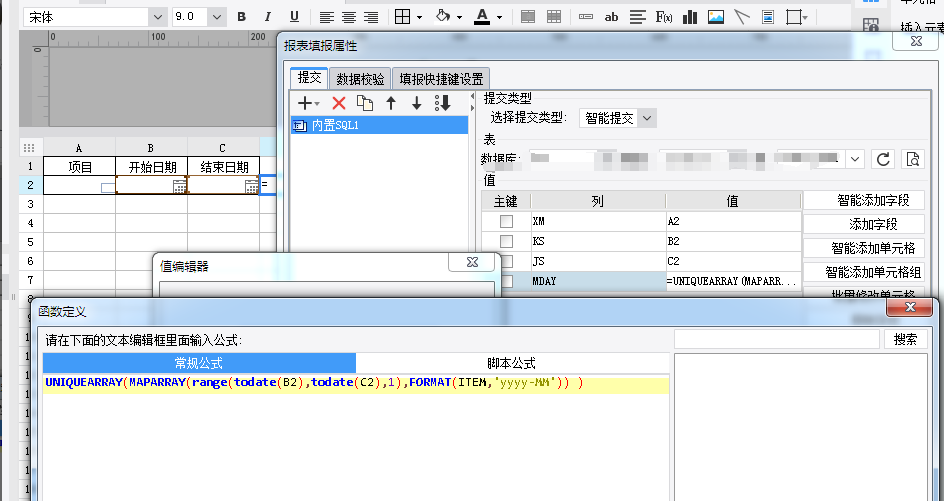Viewport: 944px width, 501px height.
Task: Select spreadsheet cell 项目
Action: click(x=79, y=167)
